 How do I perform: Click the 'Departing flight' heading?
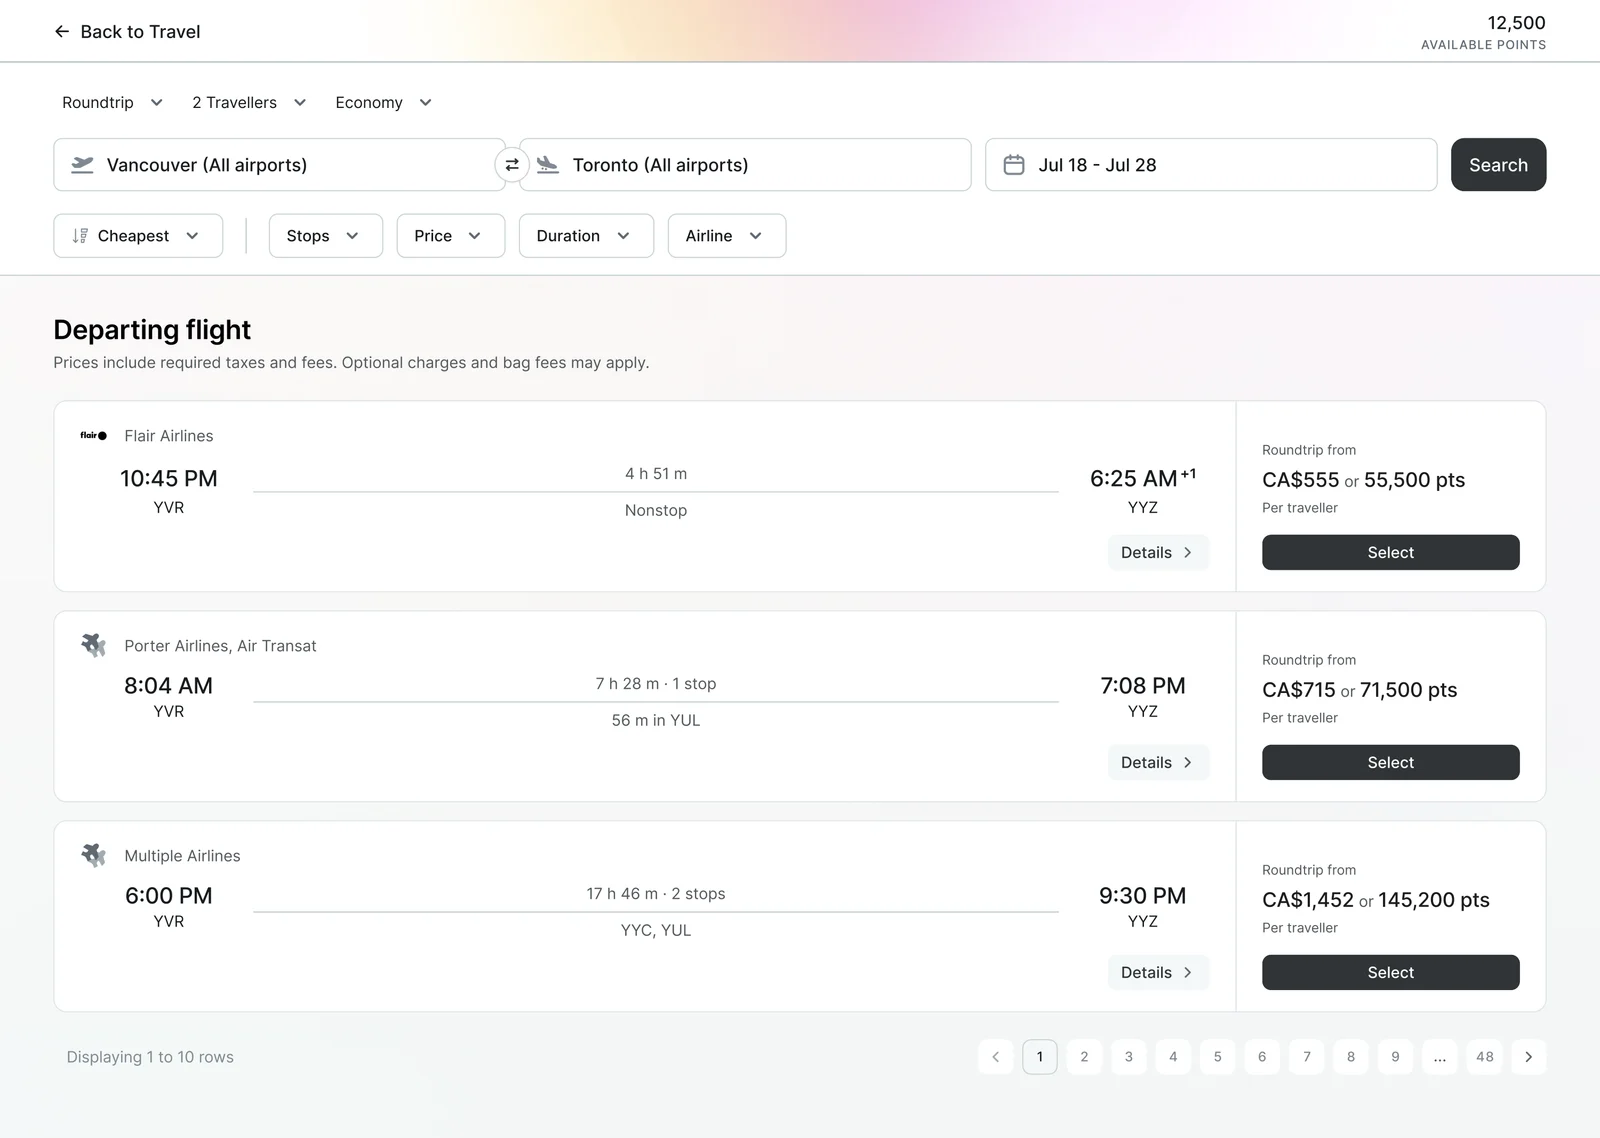152,330
